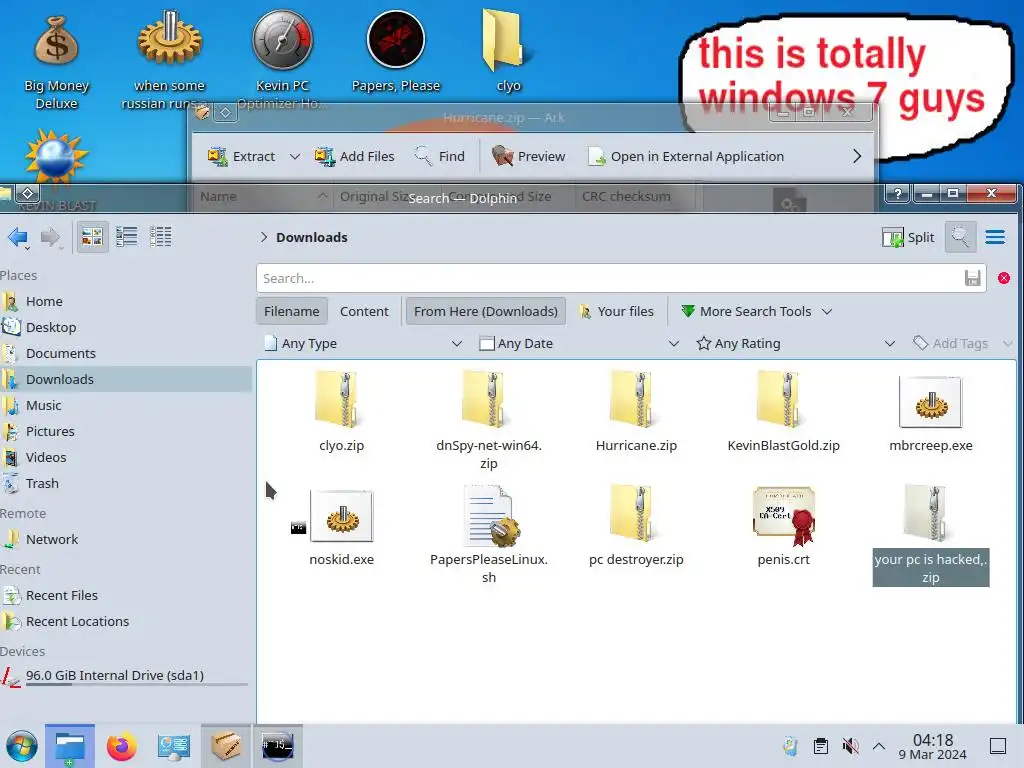
Task: Open Trash in Places panel
Action: click(x=125, y=484)
